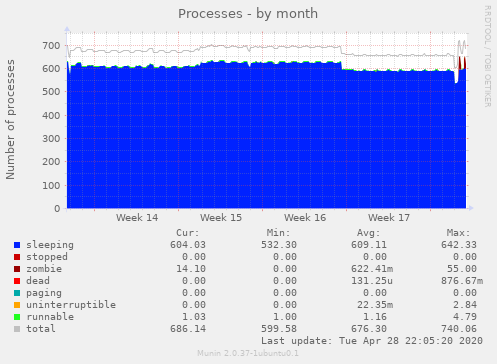
Task: Click the 'Processes - by month' title
Action: click(x=248, y=14)
